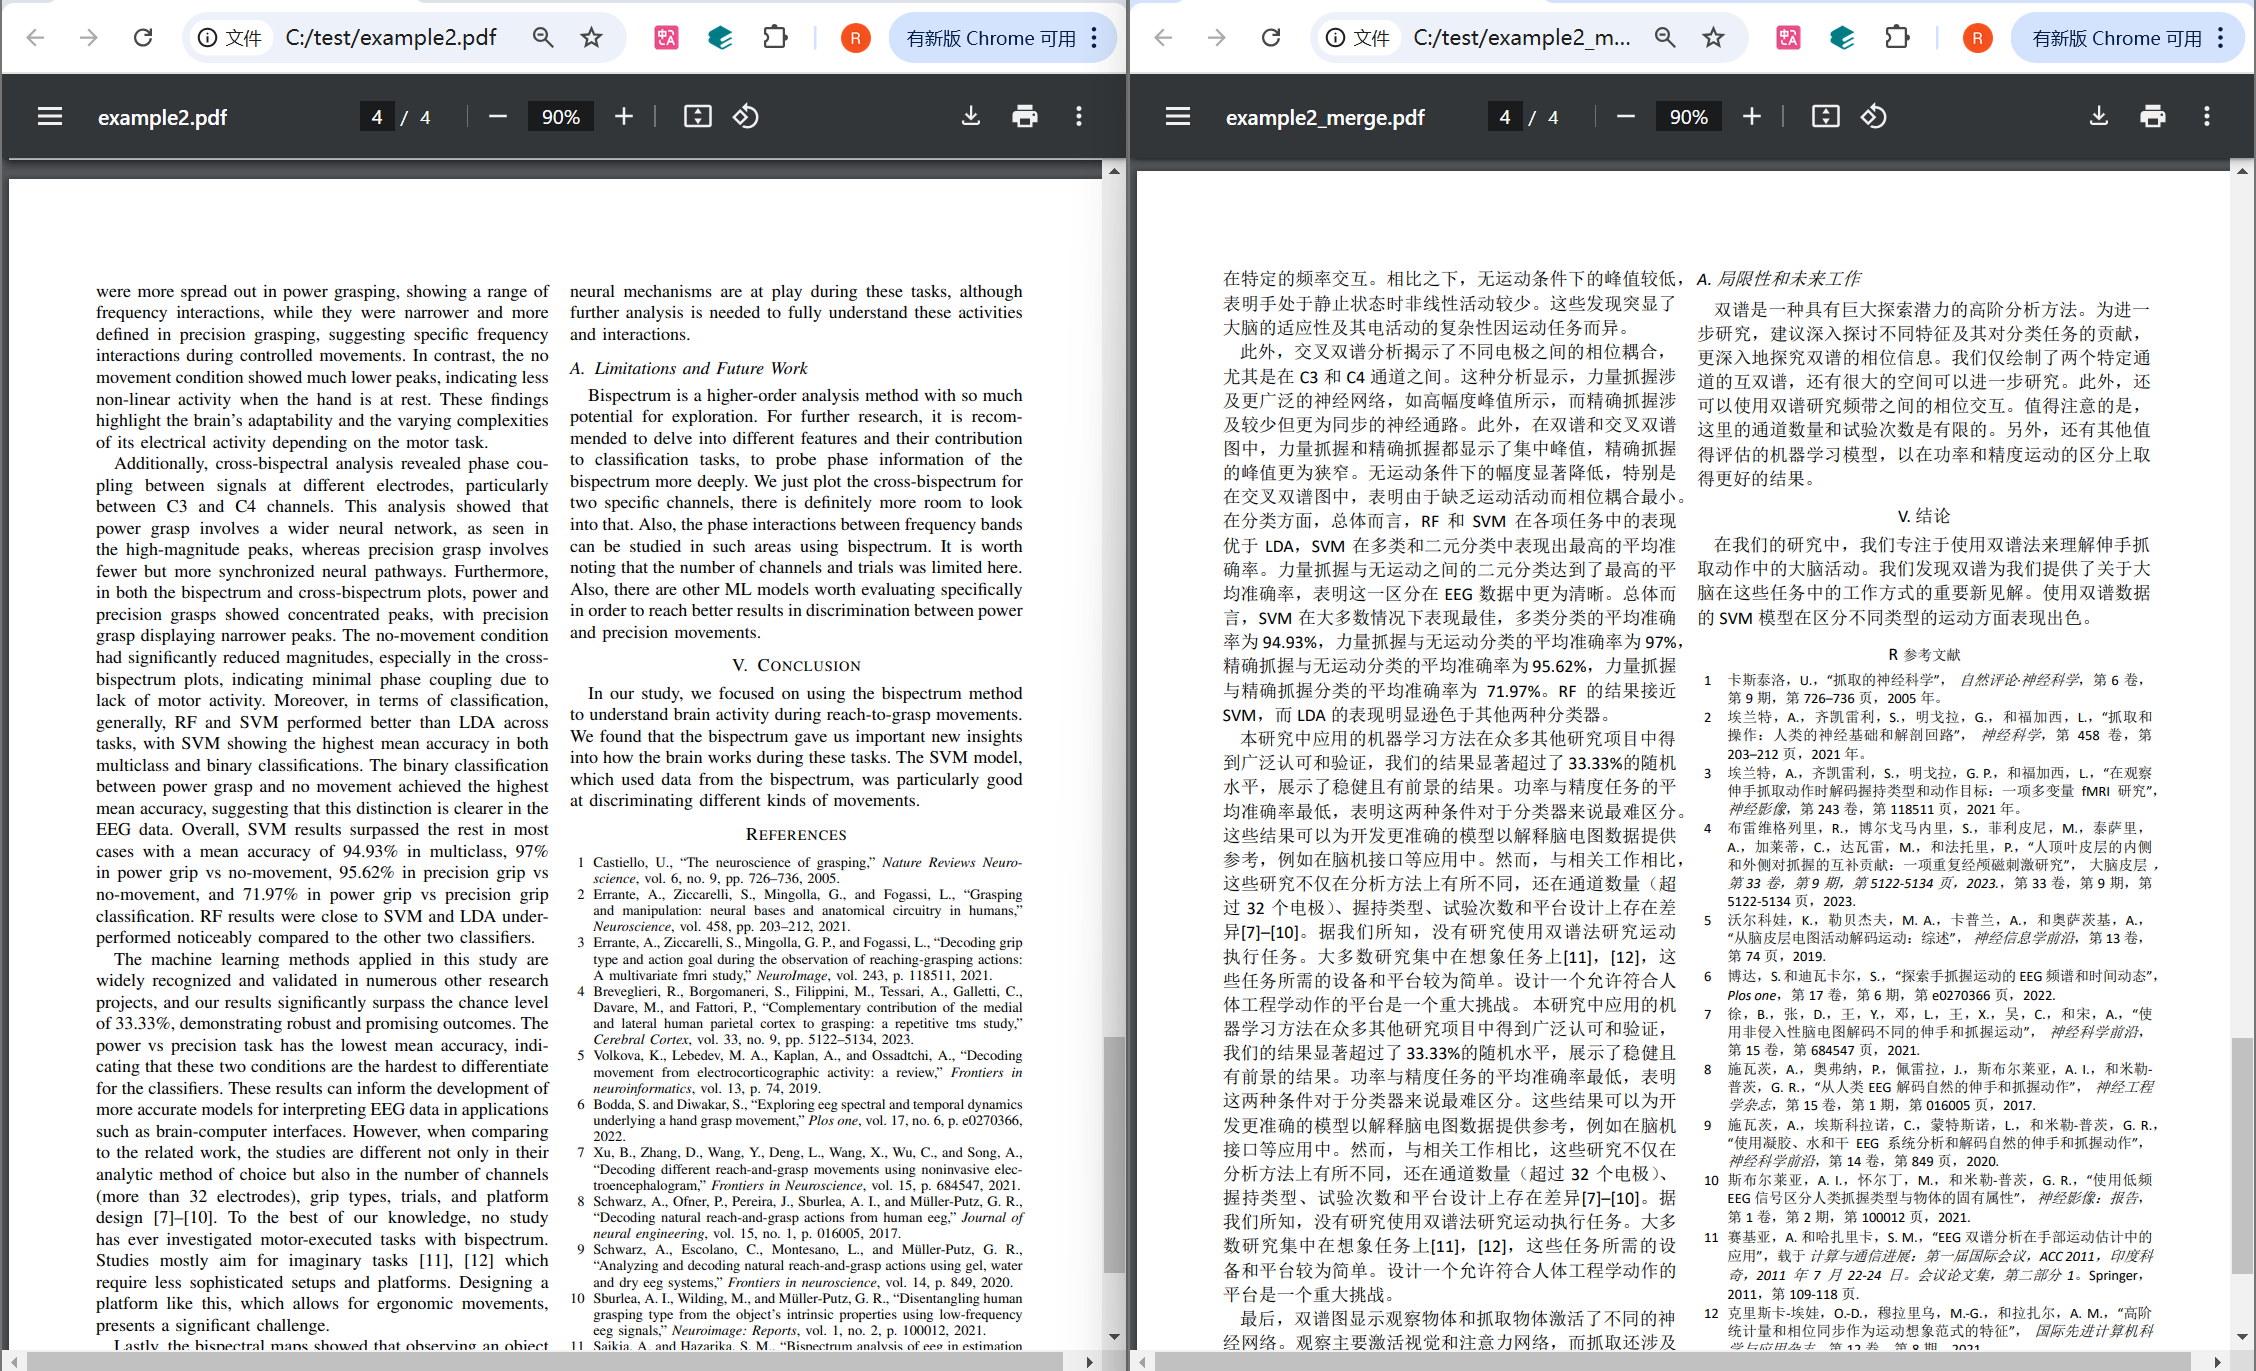Download example2.pdf with the download icon
This screenshot has width=2256, height=1371.
click(970, 117)
